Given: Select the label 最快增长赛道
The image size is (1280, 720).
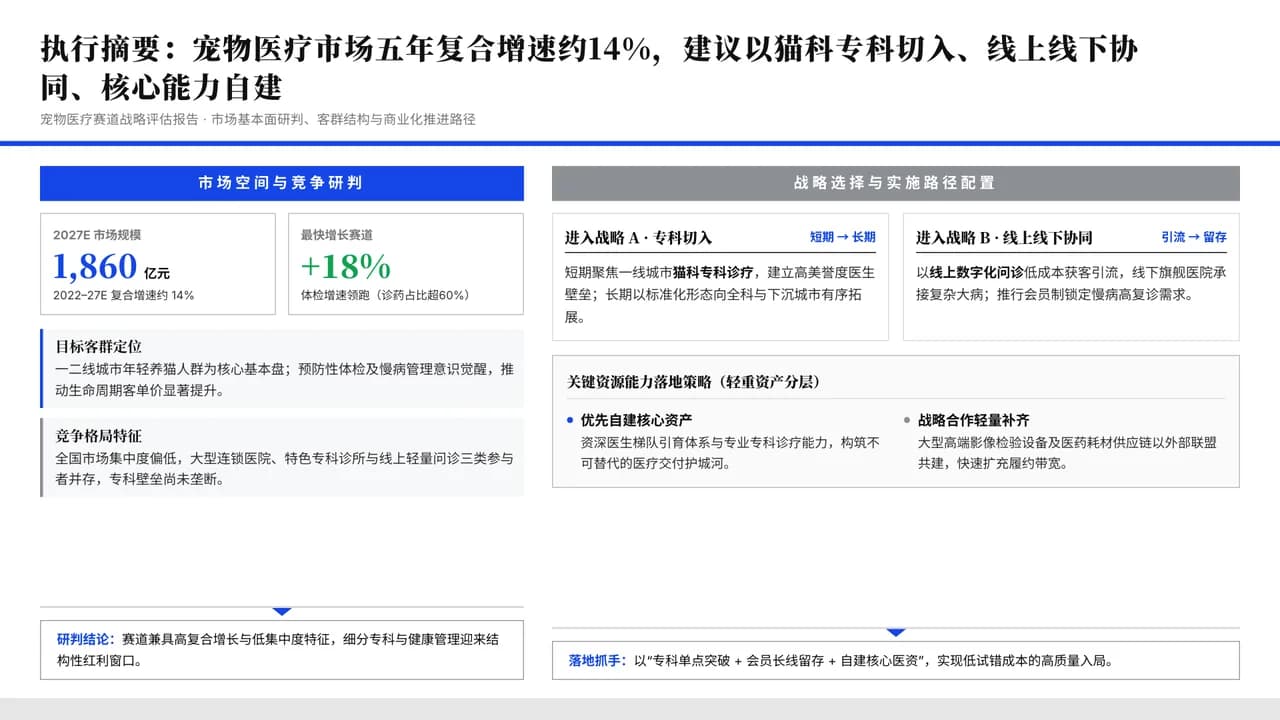Looking at the screenshot, I should coord(337,235).
